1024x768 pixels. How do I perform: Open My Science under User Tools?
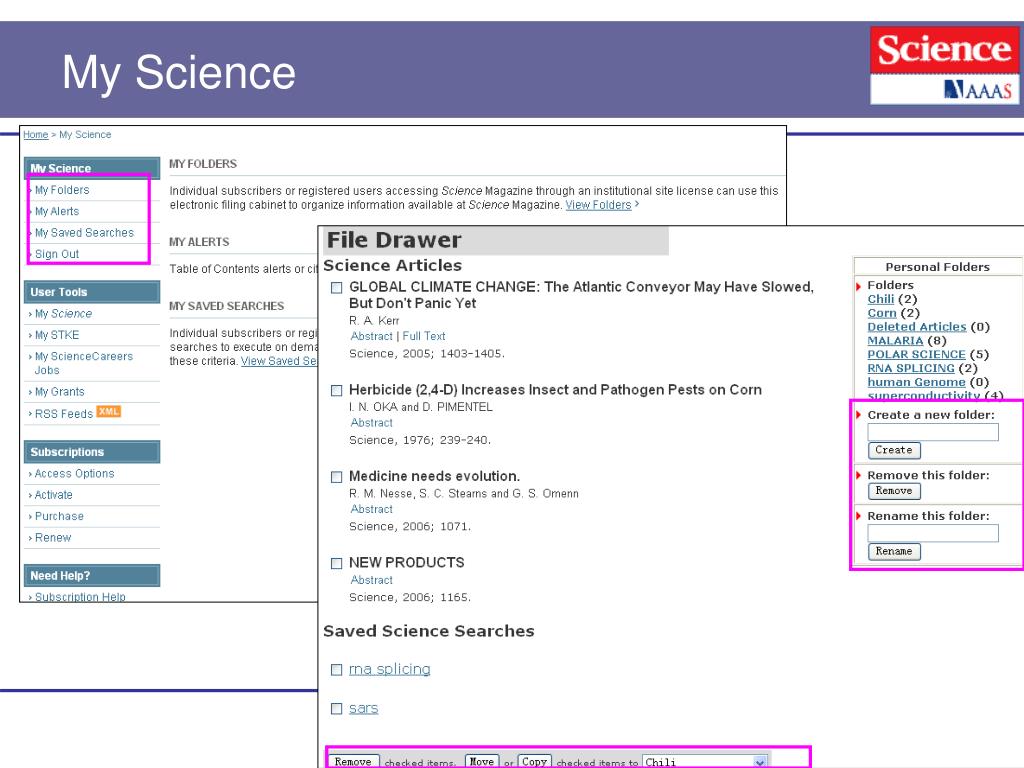[63, 313]
